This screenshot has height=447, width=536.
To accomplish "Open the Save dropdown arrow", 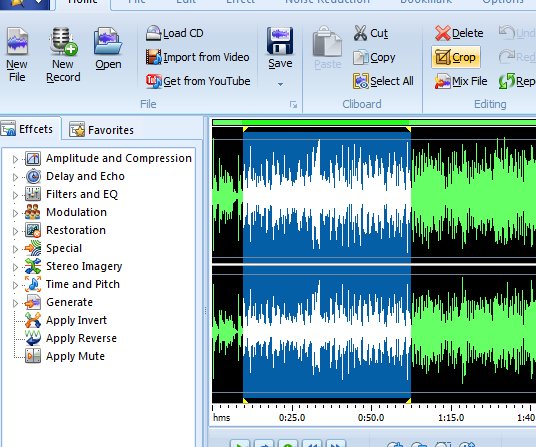I will 280,84.
